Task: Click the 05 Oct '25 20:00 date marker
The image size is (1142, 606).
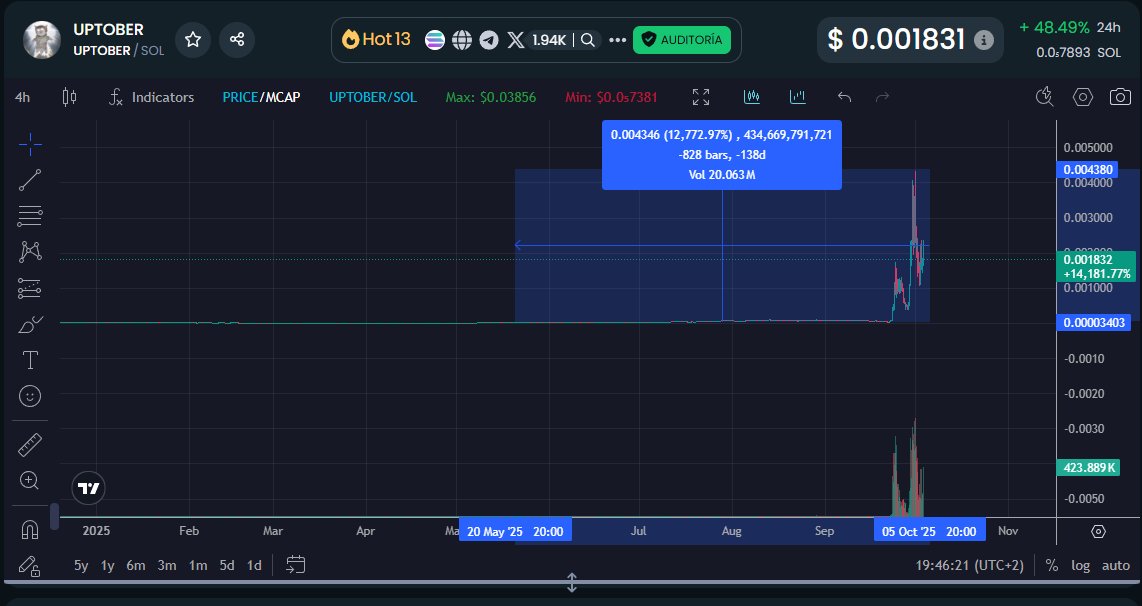Action: (x=929, y=532)
